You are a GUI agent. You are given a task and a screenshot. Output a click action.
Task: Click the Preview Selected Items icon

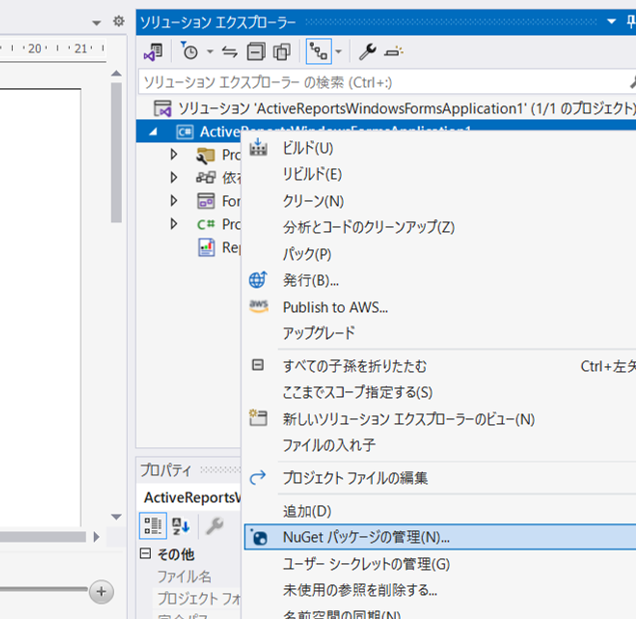click(x=393, y=52)
